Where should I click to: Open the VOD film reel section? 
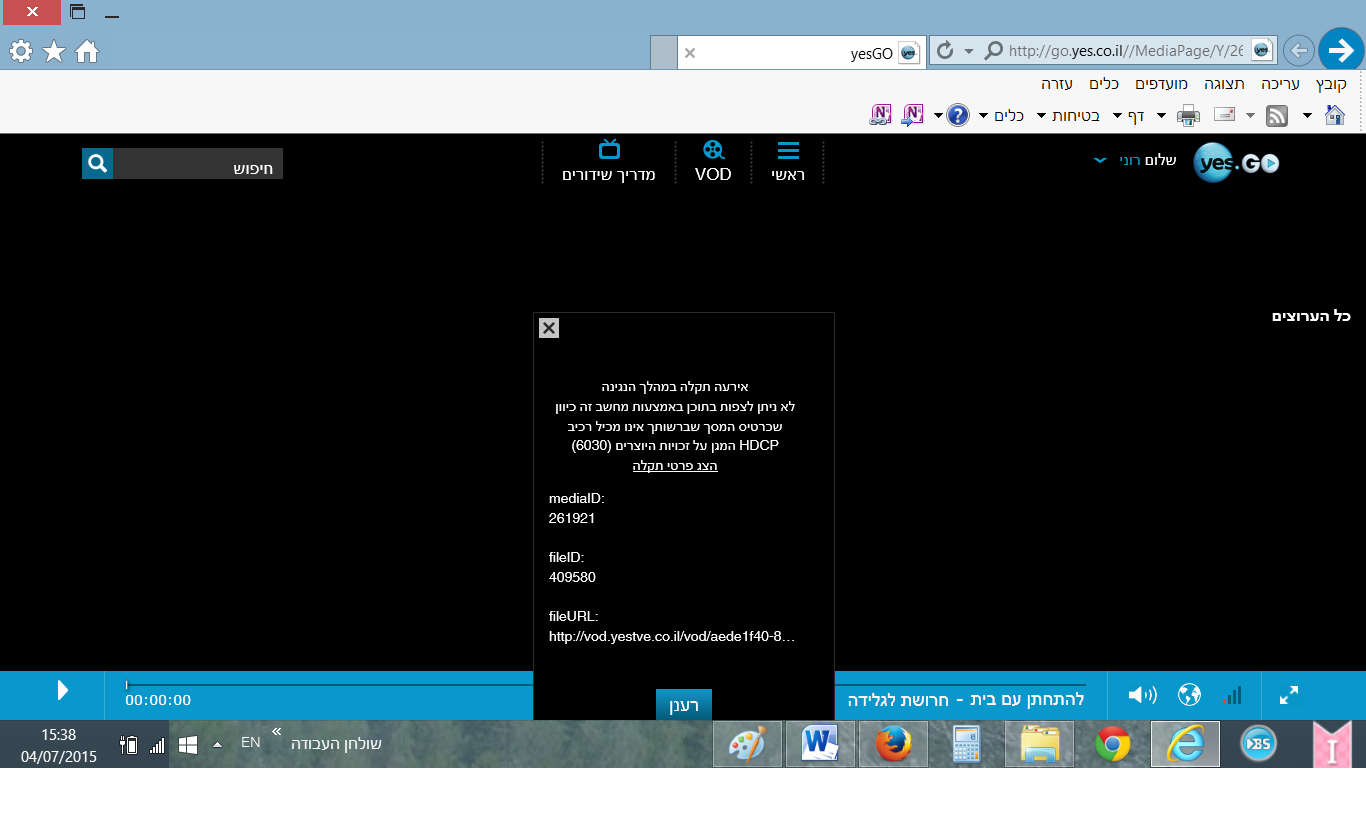[x=713, y=162]
